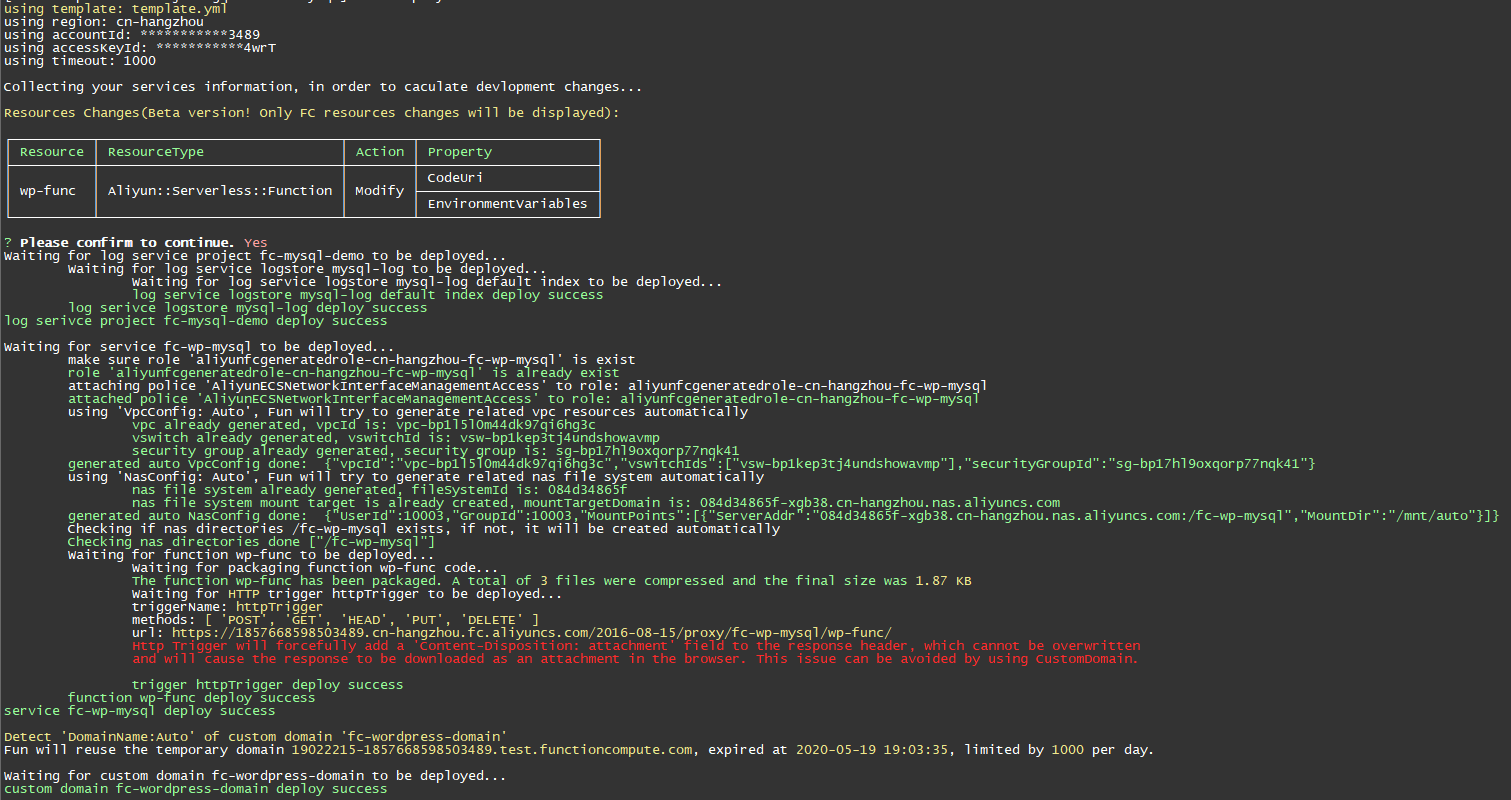Click 'service fc-wp-mysql deploy success' line
Viewport: 1511px width, 800px height.
(x=140, y=711)
